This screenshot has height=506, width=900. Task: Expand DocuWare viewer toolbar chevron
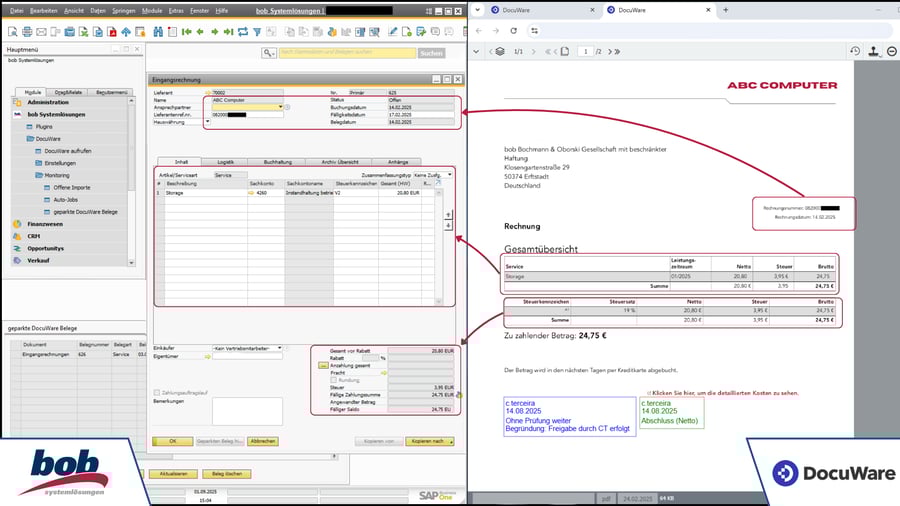tap(476, 52)
